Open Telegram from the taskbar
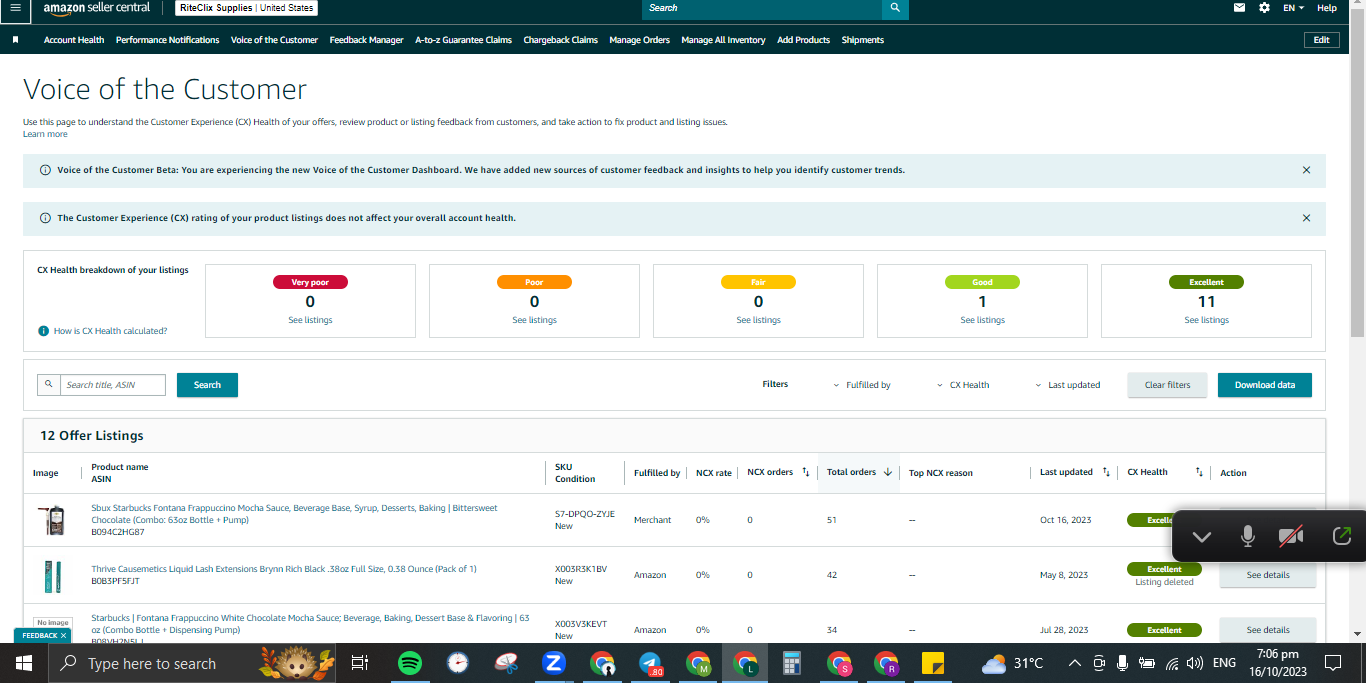The width and height of the screenshot is (1366, 683). pos(650,663)
